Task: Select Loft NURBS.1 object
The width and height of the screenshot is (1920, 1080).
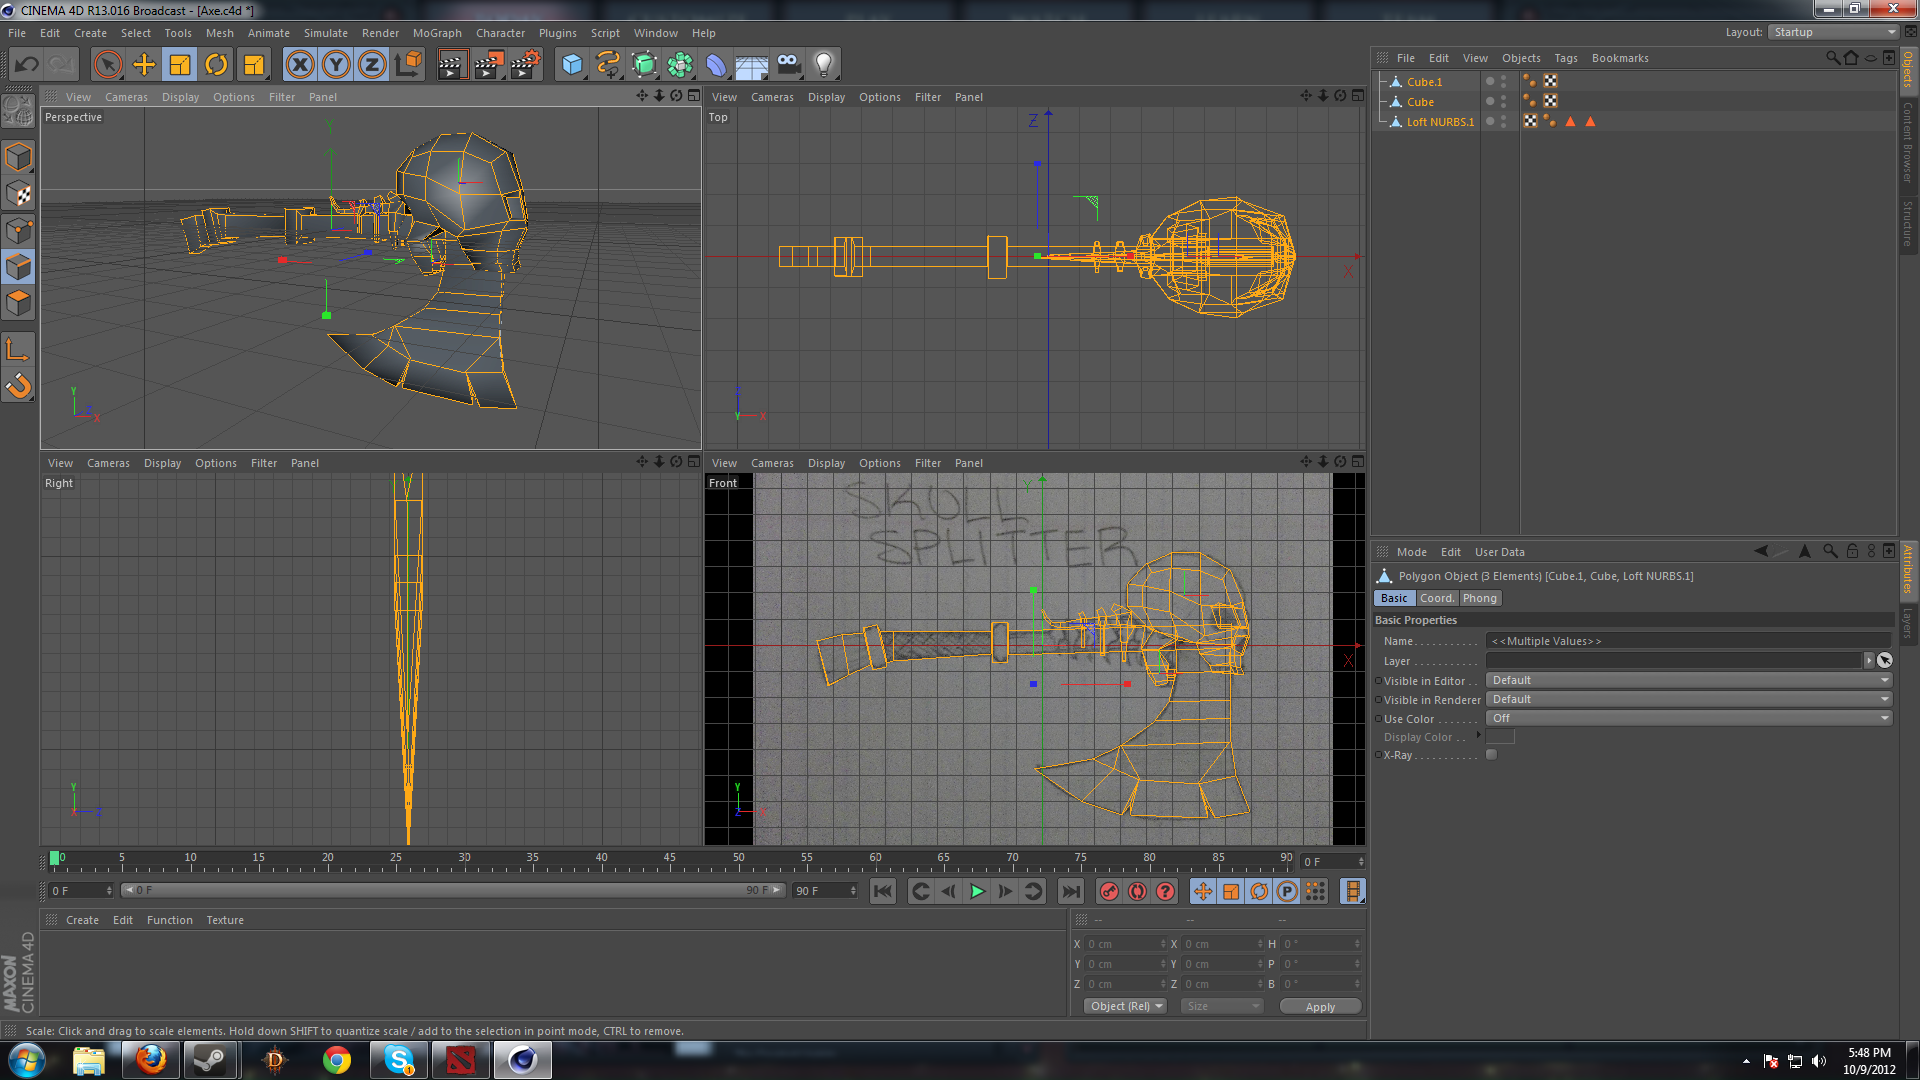Action: (1440, 122)
